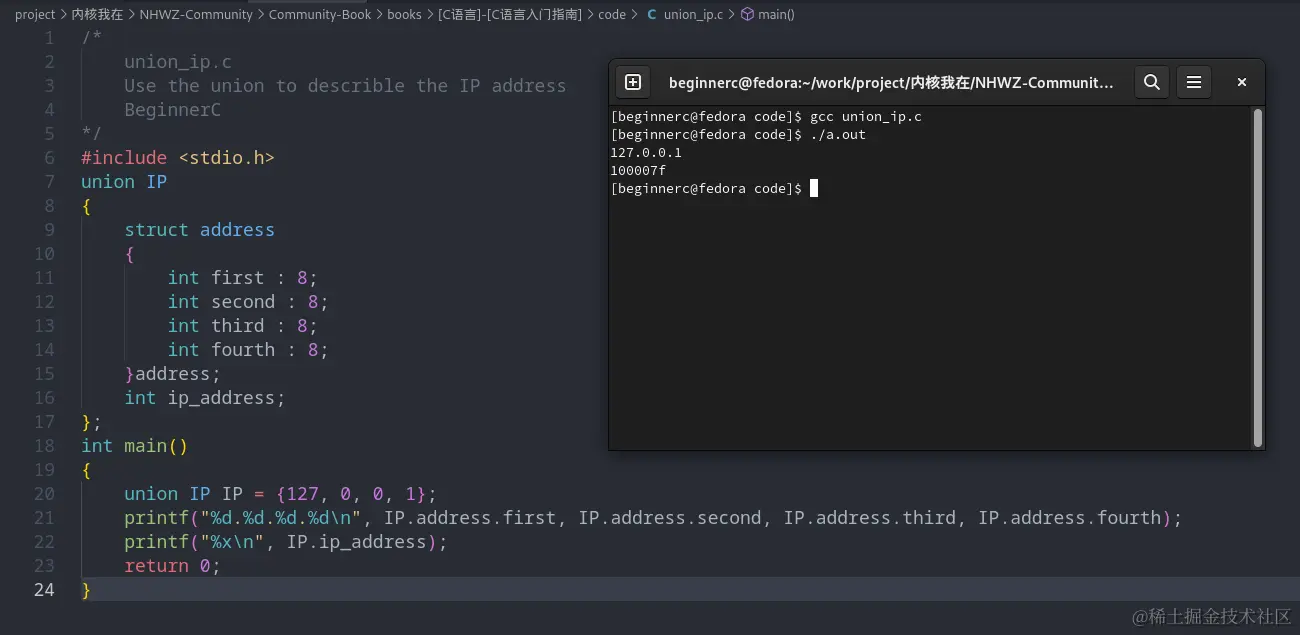This screenshot has width=1300, height=635.
Task: Click 'second' bit-field member name
Action: tap(243, 302)
